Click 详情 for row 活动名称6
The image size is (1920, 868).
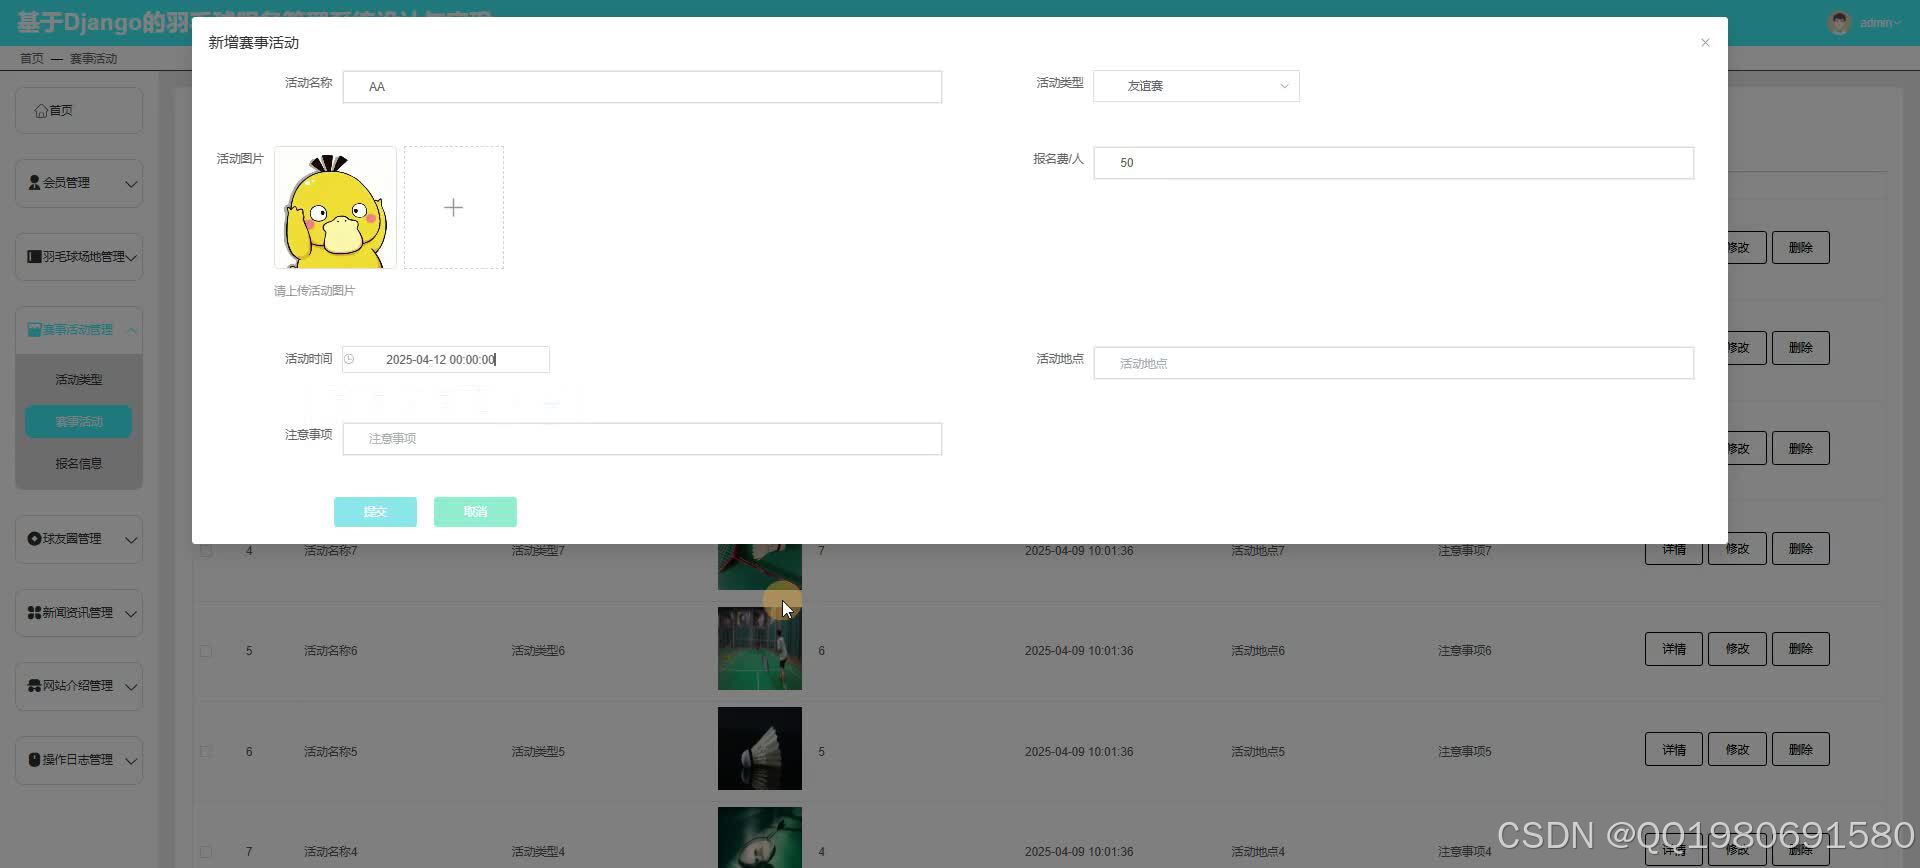pyautogui.click(x=1674, y=649)
